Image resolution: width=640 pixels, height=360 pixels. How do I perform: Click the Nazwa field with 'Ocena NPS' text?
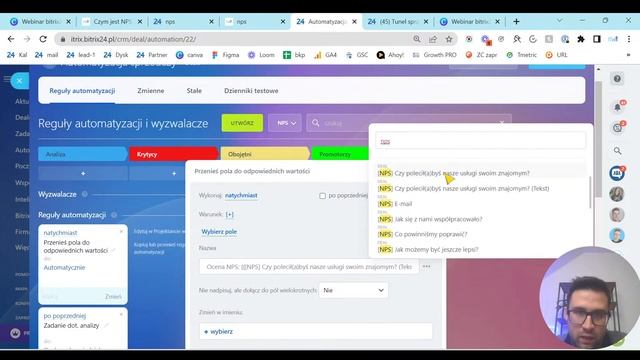pyautogui.click(x=309, y=267)
